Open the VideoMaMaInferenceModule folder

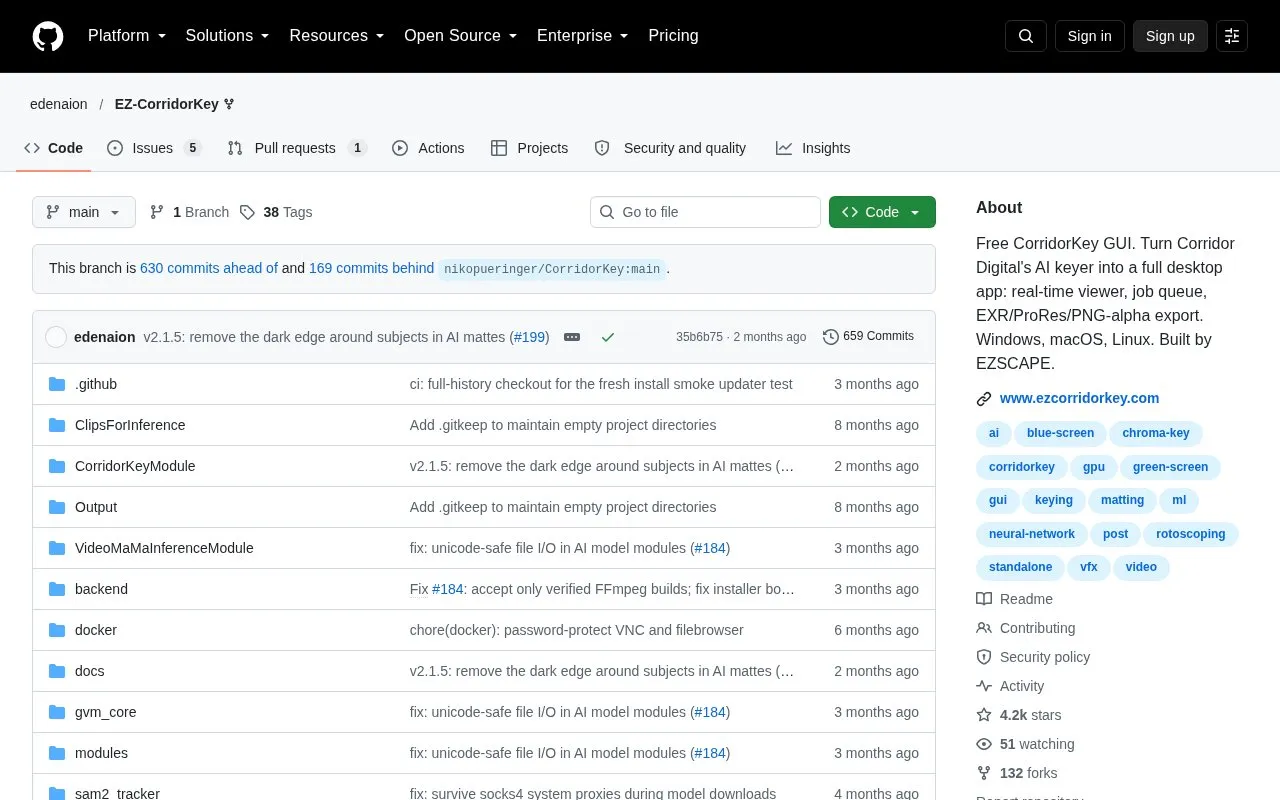click(x=164, y=548)
